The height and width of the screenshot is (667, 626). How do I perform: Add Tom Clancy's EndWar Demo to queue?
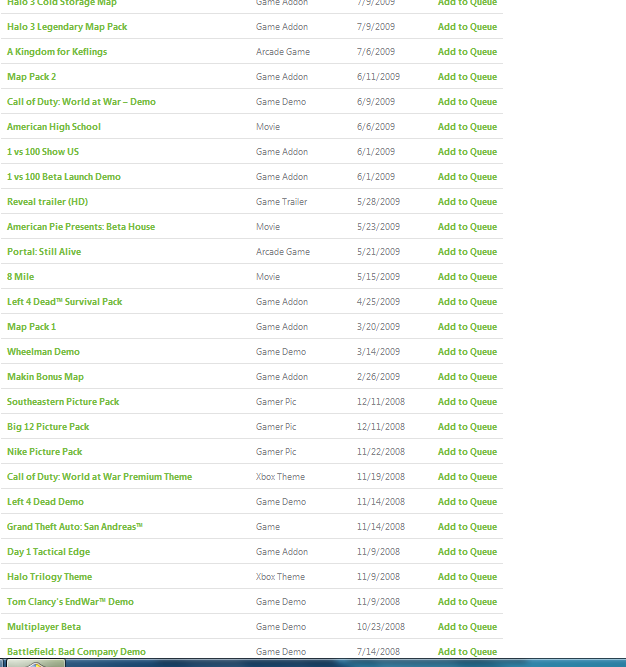pos(467,602)
